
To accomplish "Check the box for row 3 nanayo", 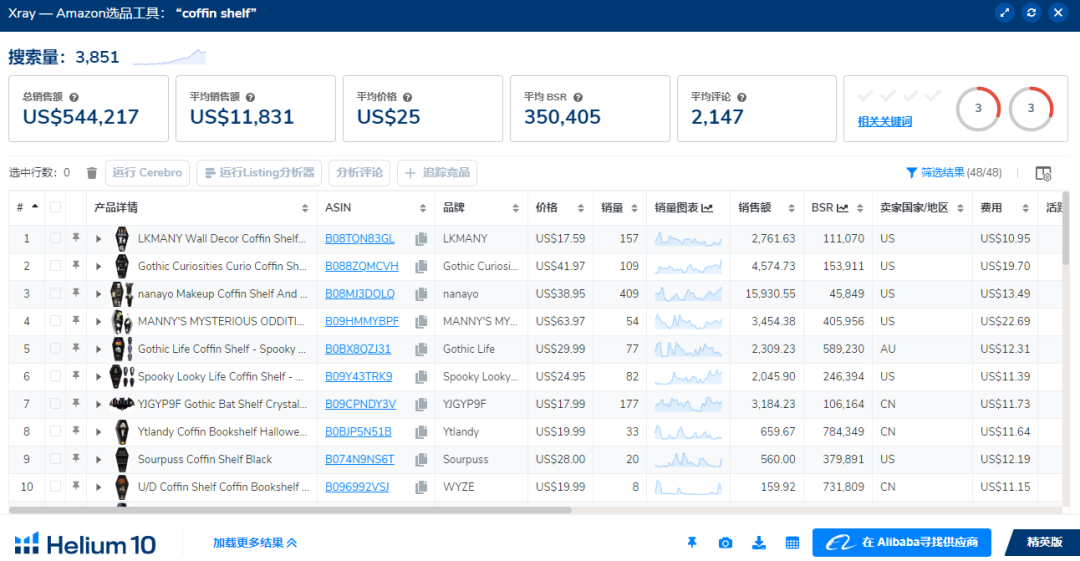I will click(x=55, y=294).
